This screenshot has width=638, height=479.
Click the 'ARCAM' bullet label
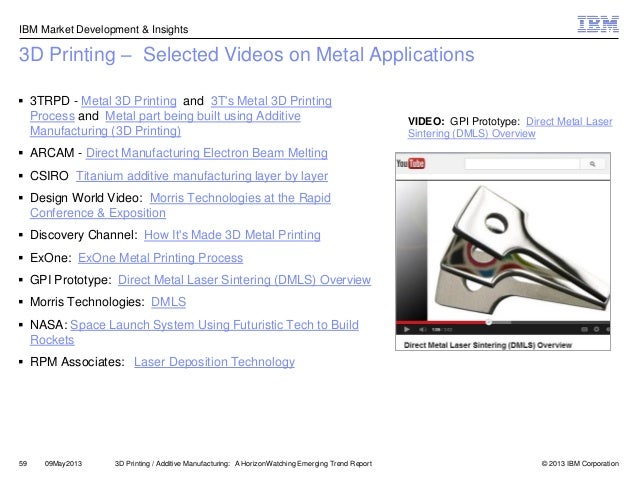point(52,153)
